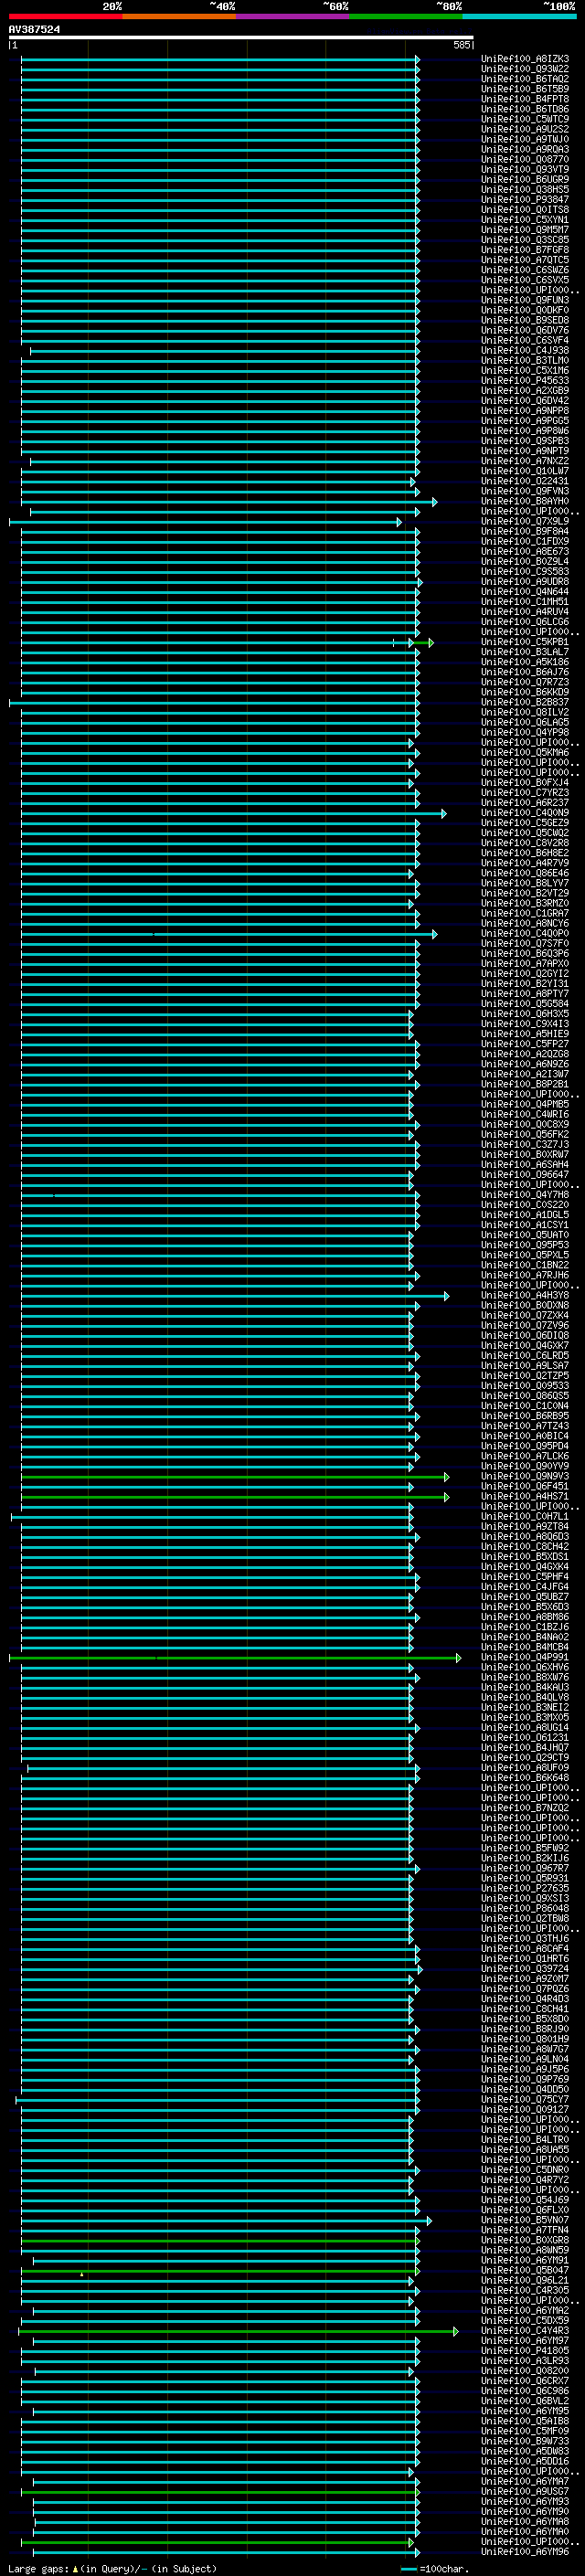Viewport: 585px width, 2576px height.
Task: Open green-bar hit UniRef100_Q9N9V3
Action: (x=525, y=1477)
